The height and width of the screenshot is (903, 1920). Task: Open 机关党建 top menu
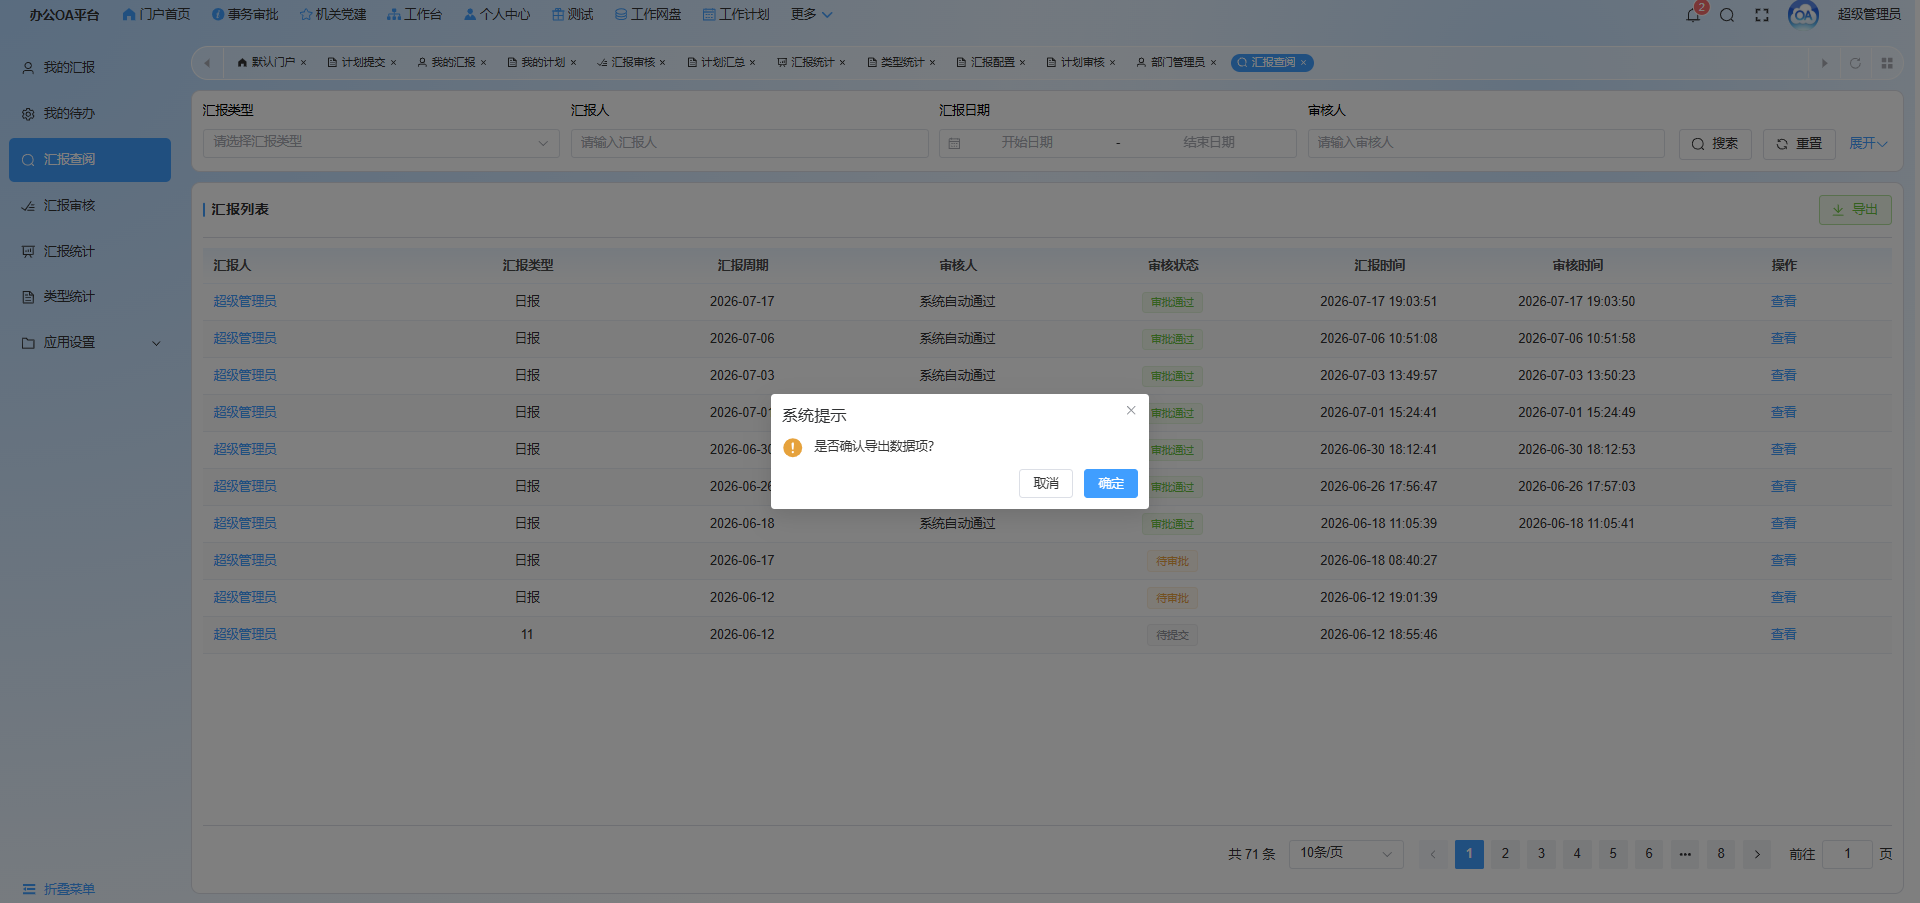coord(333,14)
